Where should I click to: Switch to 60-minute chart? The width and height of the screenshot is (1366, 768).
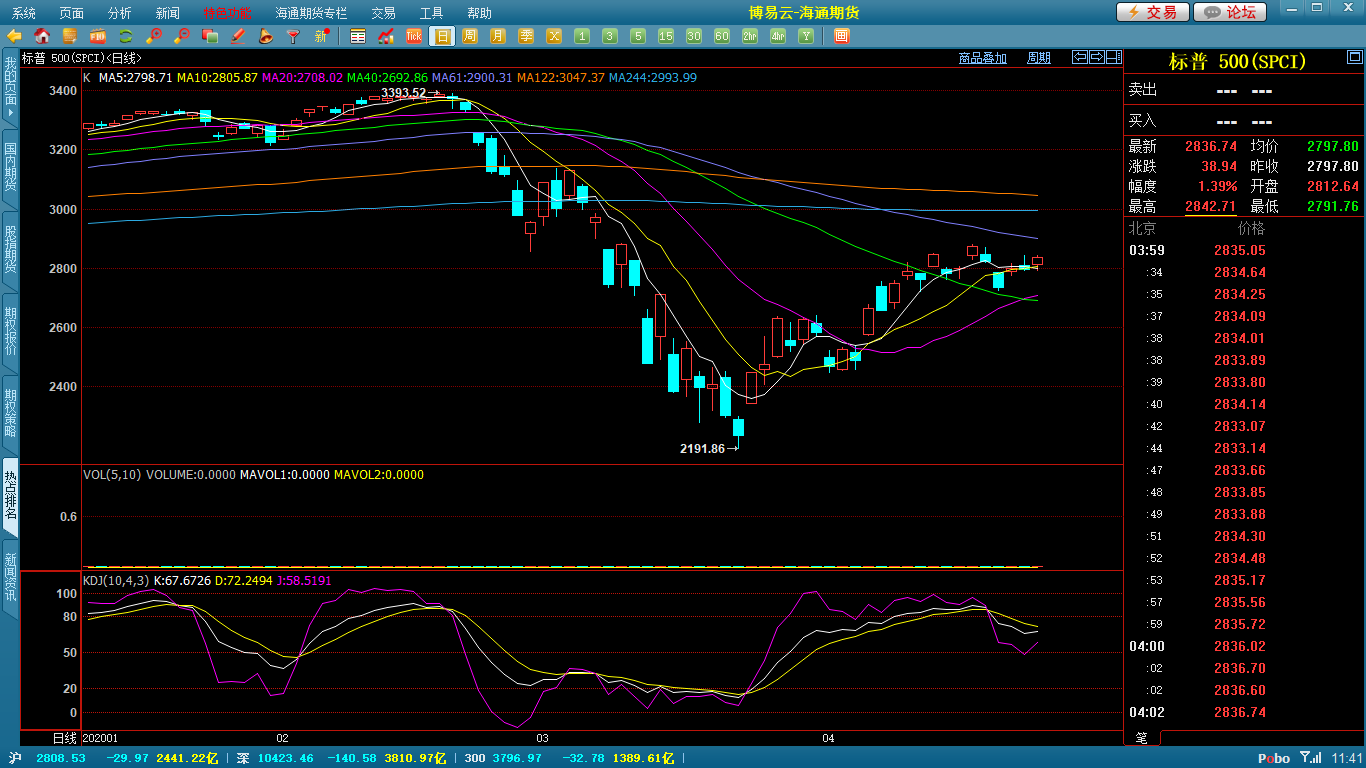722,36
